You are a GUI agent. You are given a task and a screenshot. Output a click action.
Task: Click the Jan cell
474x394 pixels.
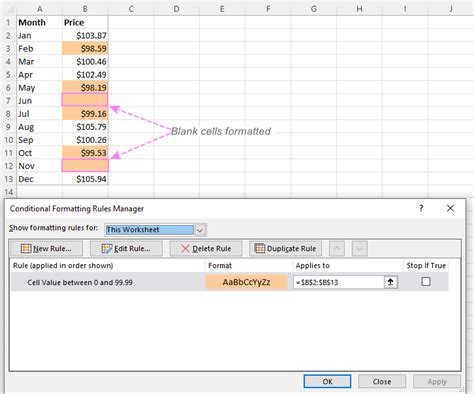pos(39,35)
